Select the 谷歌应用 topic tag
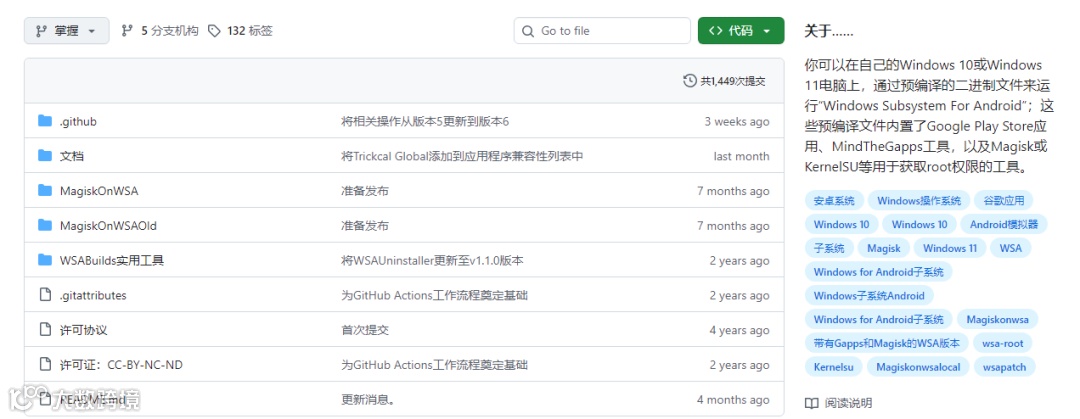This screenshot has width=1080, height=419. coord(1004,201)
